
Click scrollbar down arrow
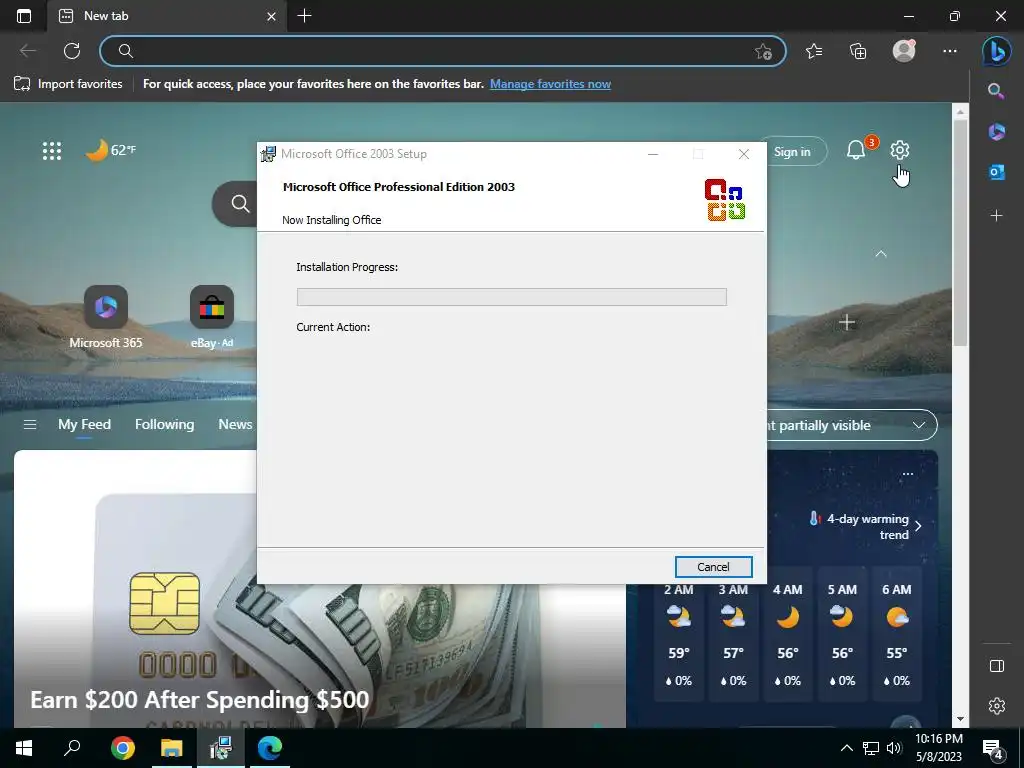[x=959, y=720]
